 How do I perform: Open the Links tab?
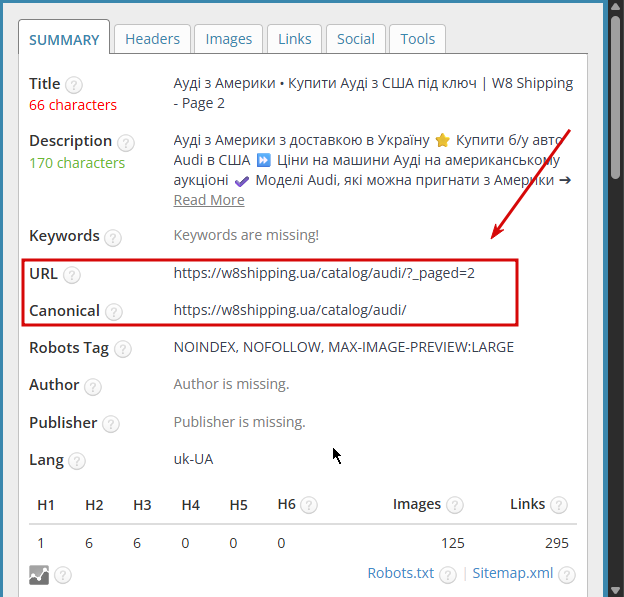tap(294, 39)
